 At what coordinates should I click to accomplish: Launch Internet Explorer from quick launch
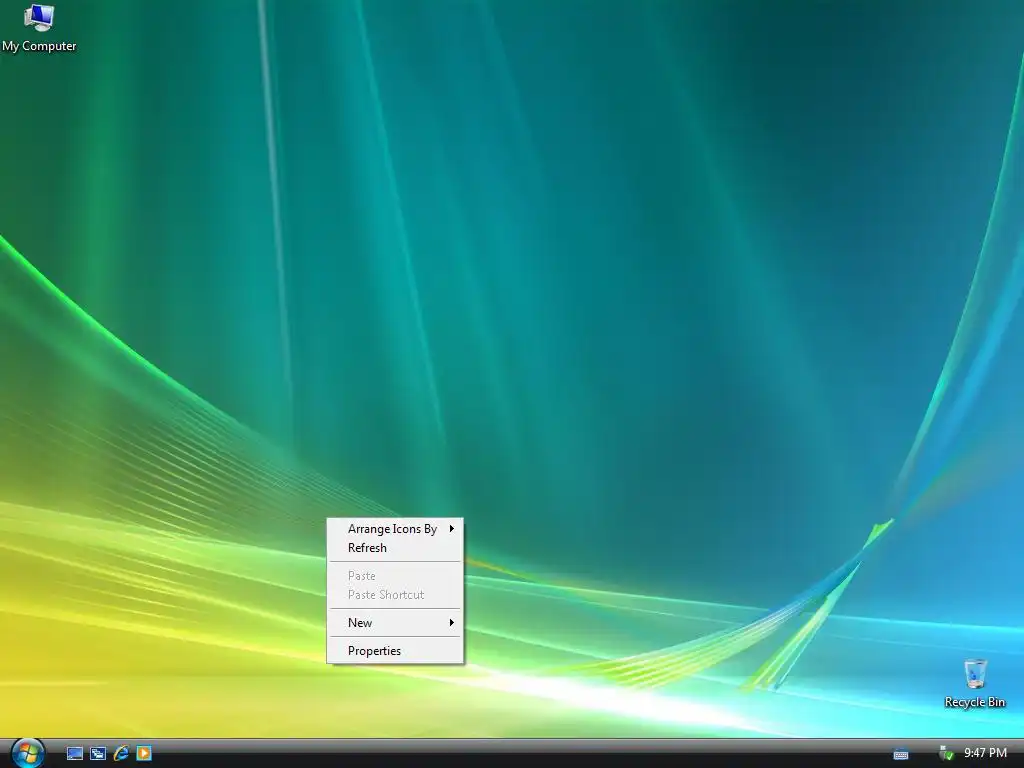tap(121, 753)
